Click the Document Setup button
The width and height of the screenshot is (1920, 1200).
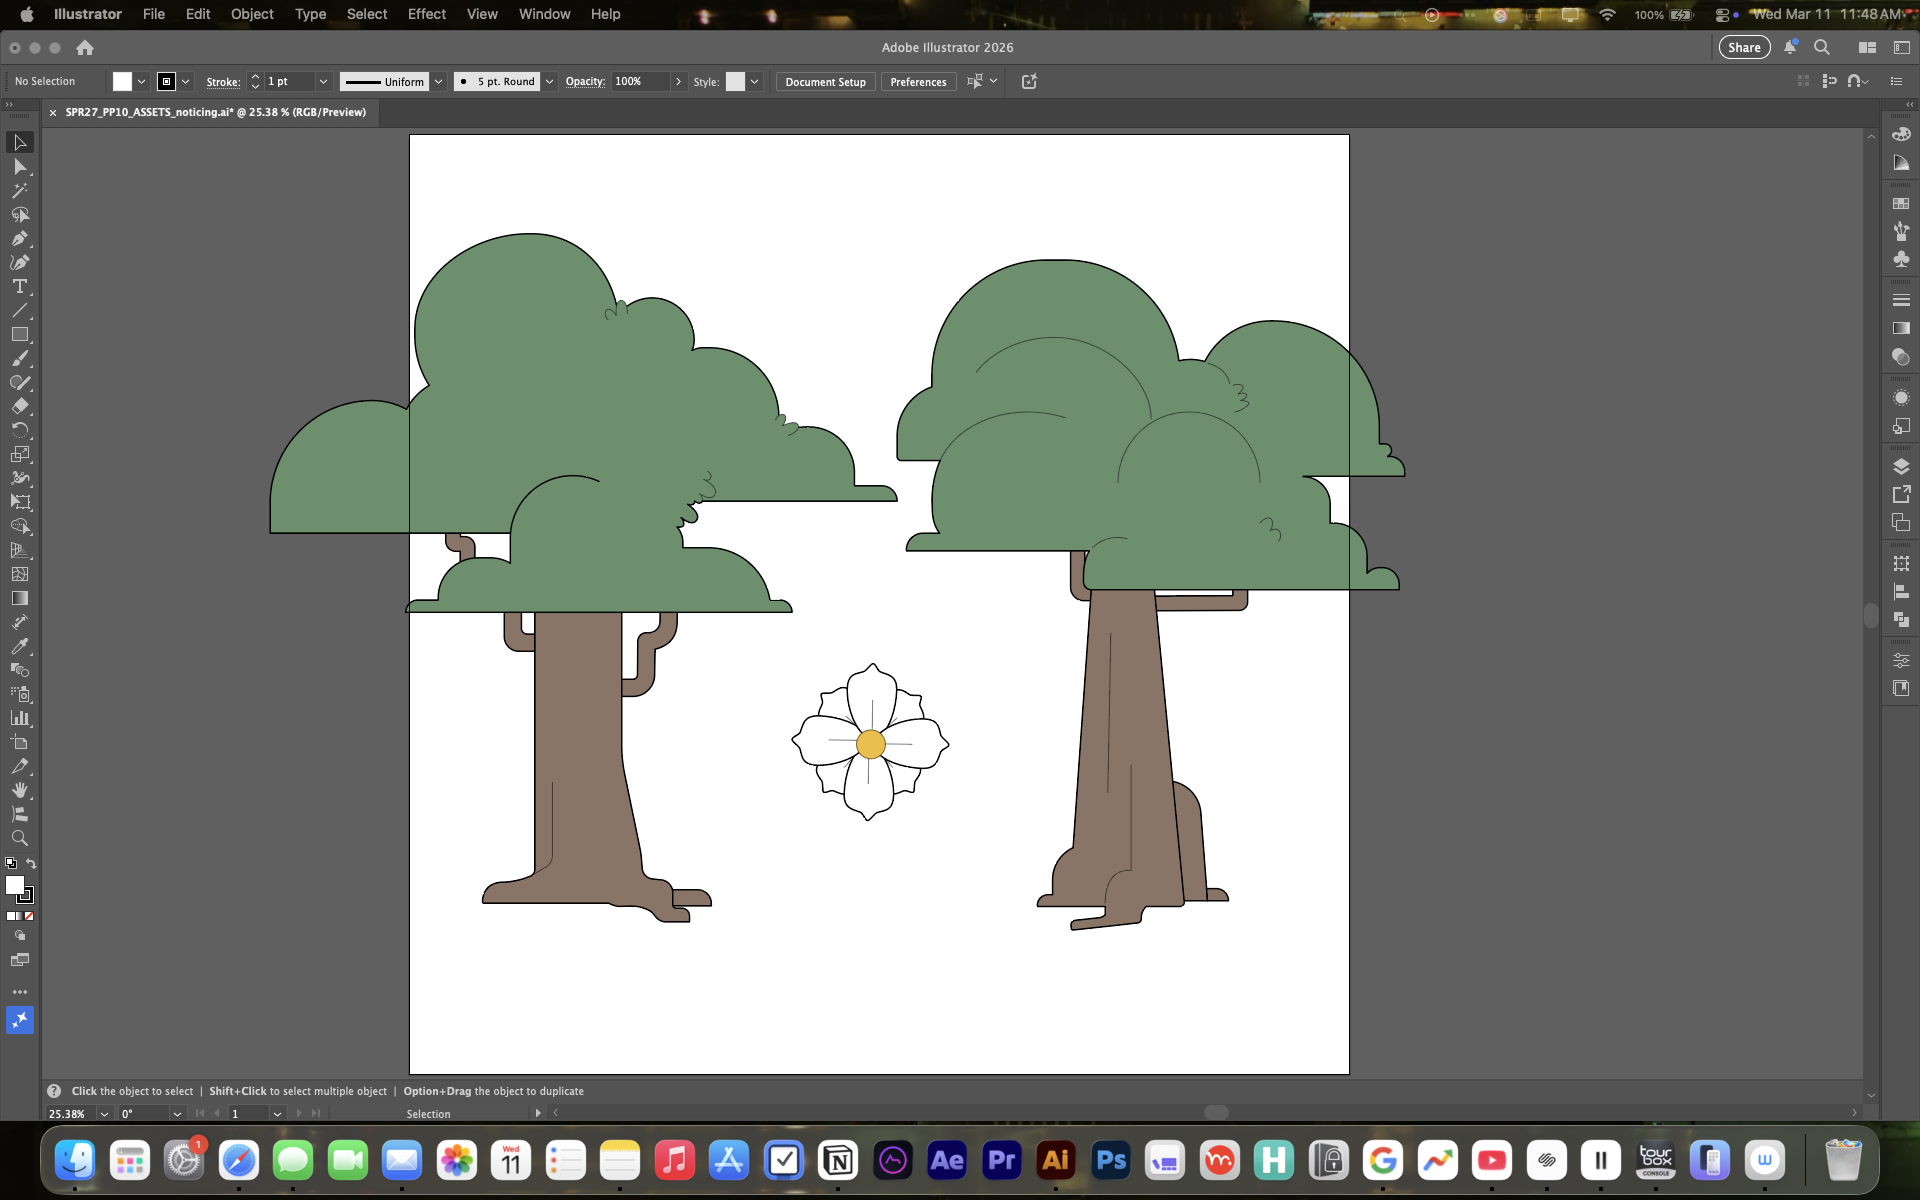click(825, 82)
